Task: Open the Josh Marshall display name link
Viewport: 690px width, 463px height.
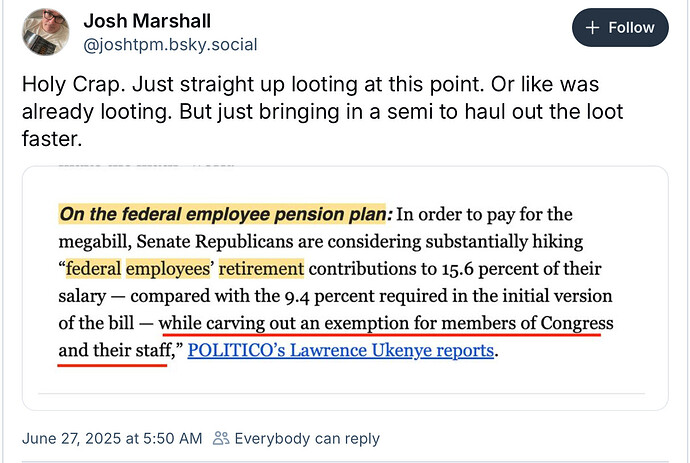Action: tap(147, 21)
